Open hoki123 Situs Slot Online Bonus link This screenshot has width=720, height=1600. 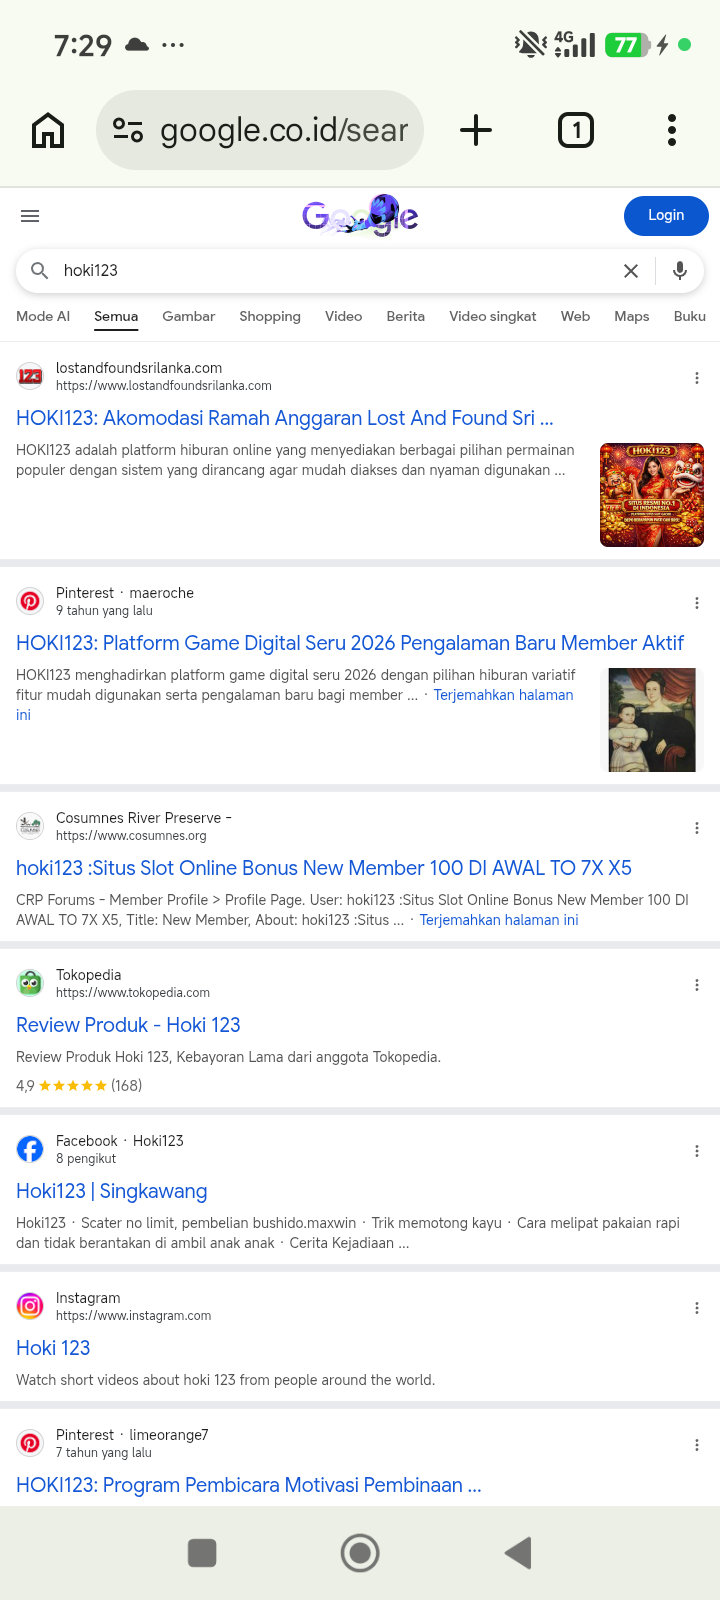(324, 868)
